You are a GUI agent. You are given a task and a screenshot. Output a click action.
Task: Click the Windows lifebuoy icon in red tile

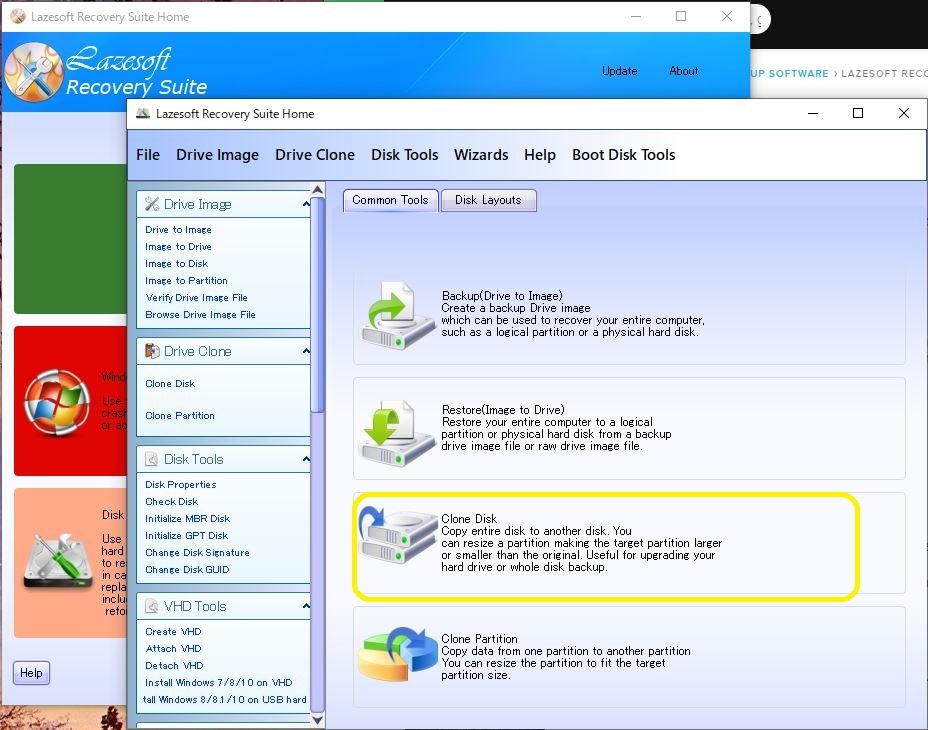pos(57,403)
